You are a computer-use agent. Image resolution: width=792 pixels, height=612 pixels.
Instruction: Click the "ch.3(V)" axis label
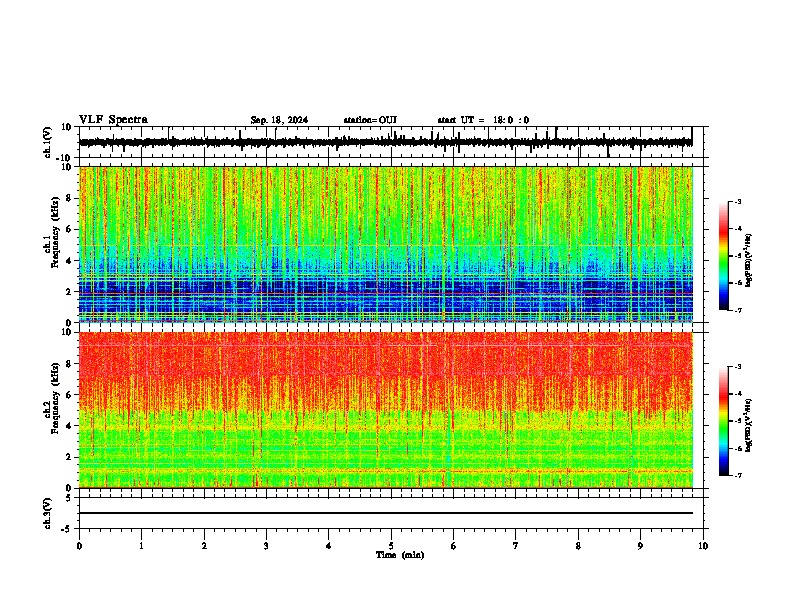[48, 513]
